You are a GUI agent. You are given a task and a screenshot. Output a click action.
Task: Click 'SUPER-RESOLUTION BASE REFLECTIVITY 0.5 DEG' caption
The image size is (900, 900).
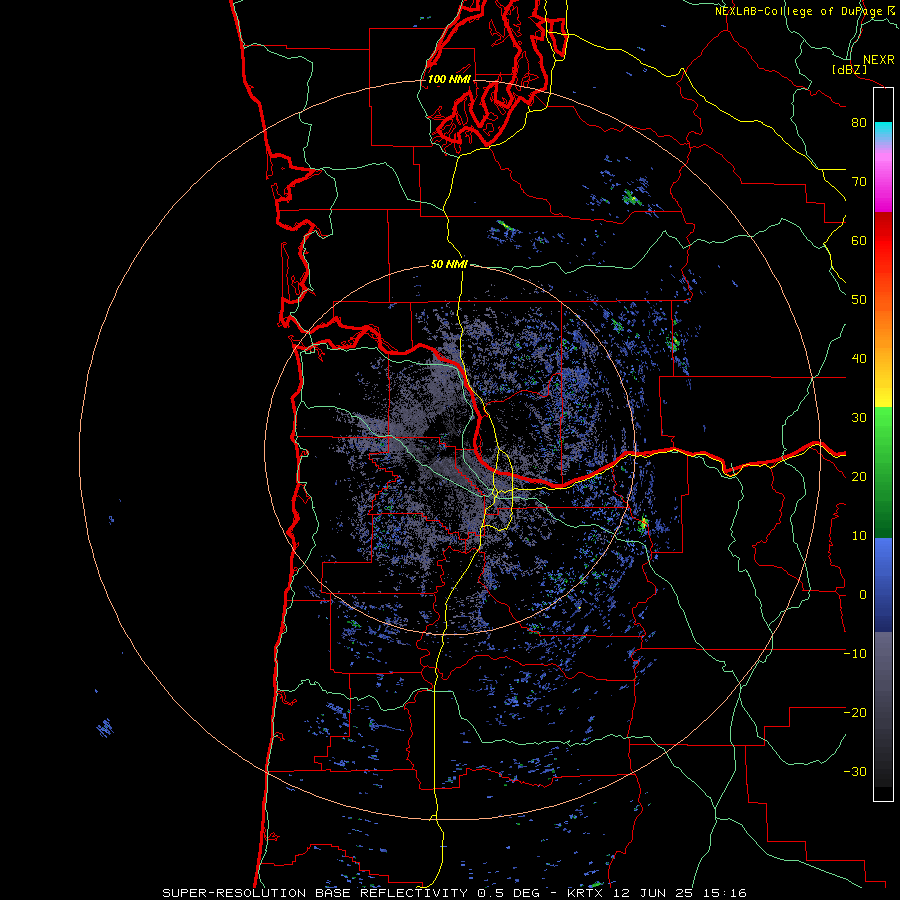point(351,893)
